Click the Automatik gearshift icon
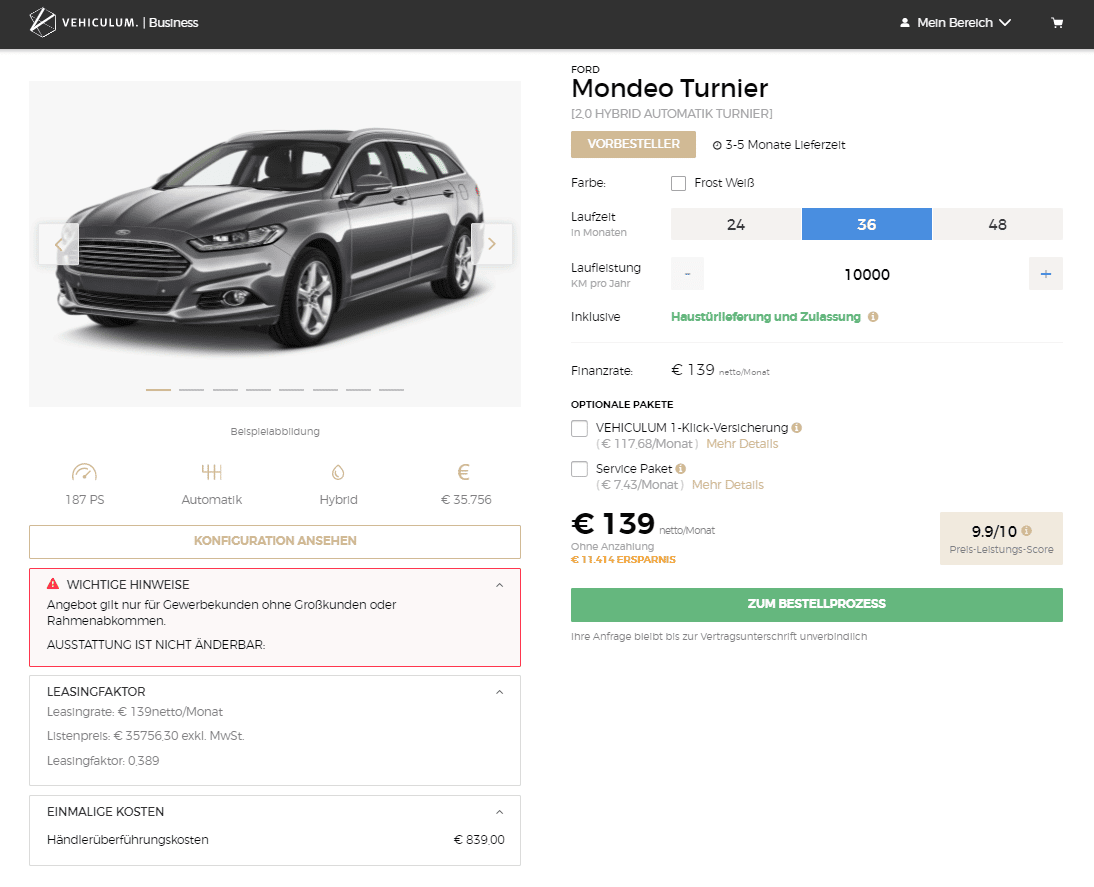This screenshot has width=1094, height=887. [211, 472]
